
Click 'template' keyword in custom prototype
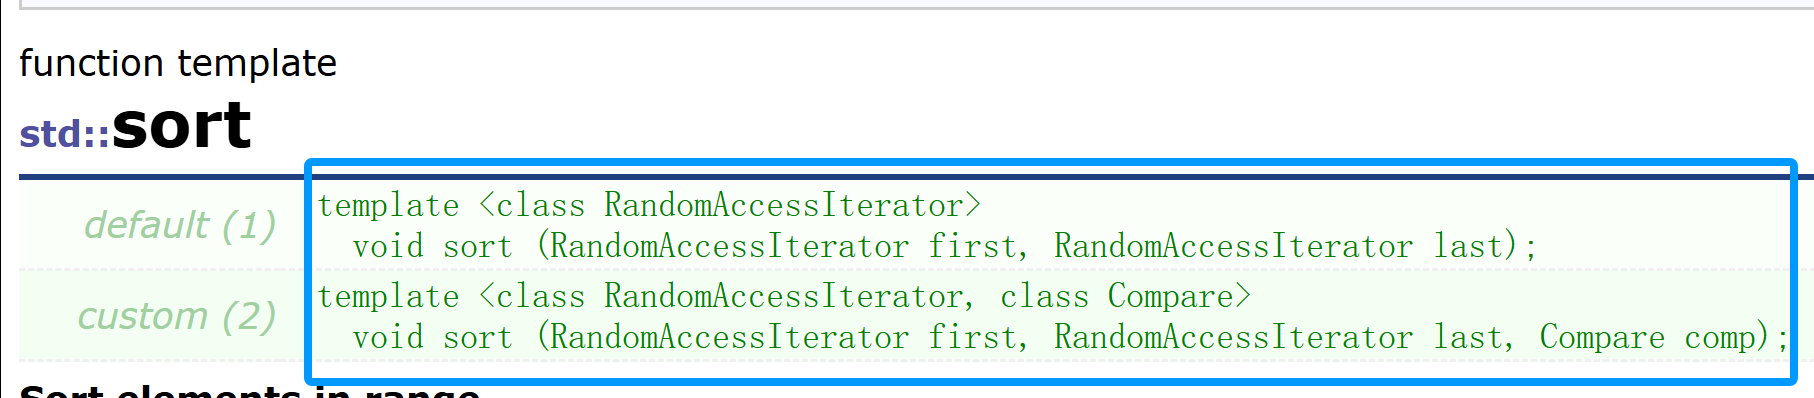point(388,296)
